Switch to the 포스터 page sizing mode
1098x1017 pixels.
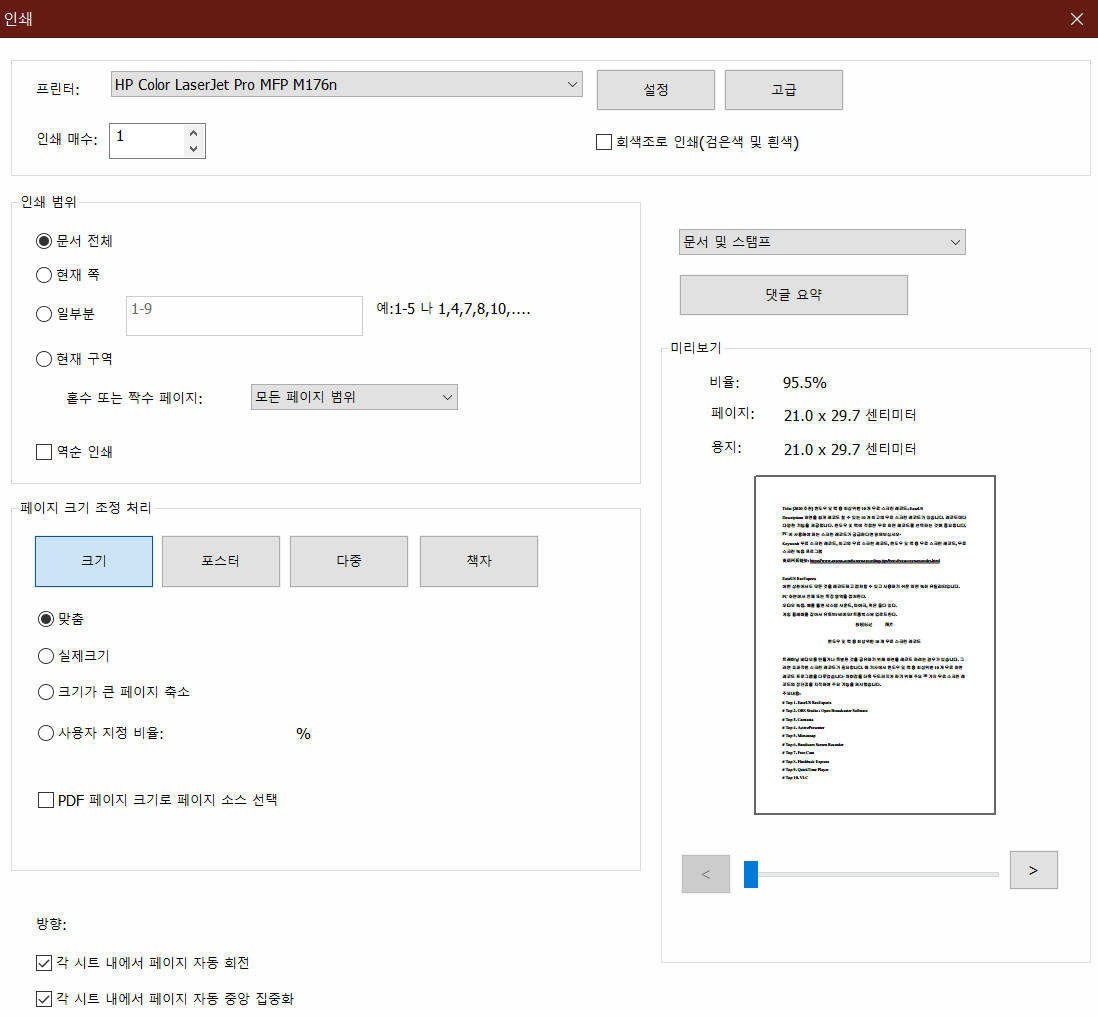point(220,561)
